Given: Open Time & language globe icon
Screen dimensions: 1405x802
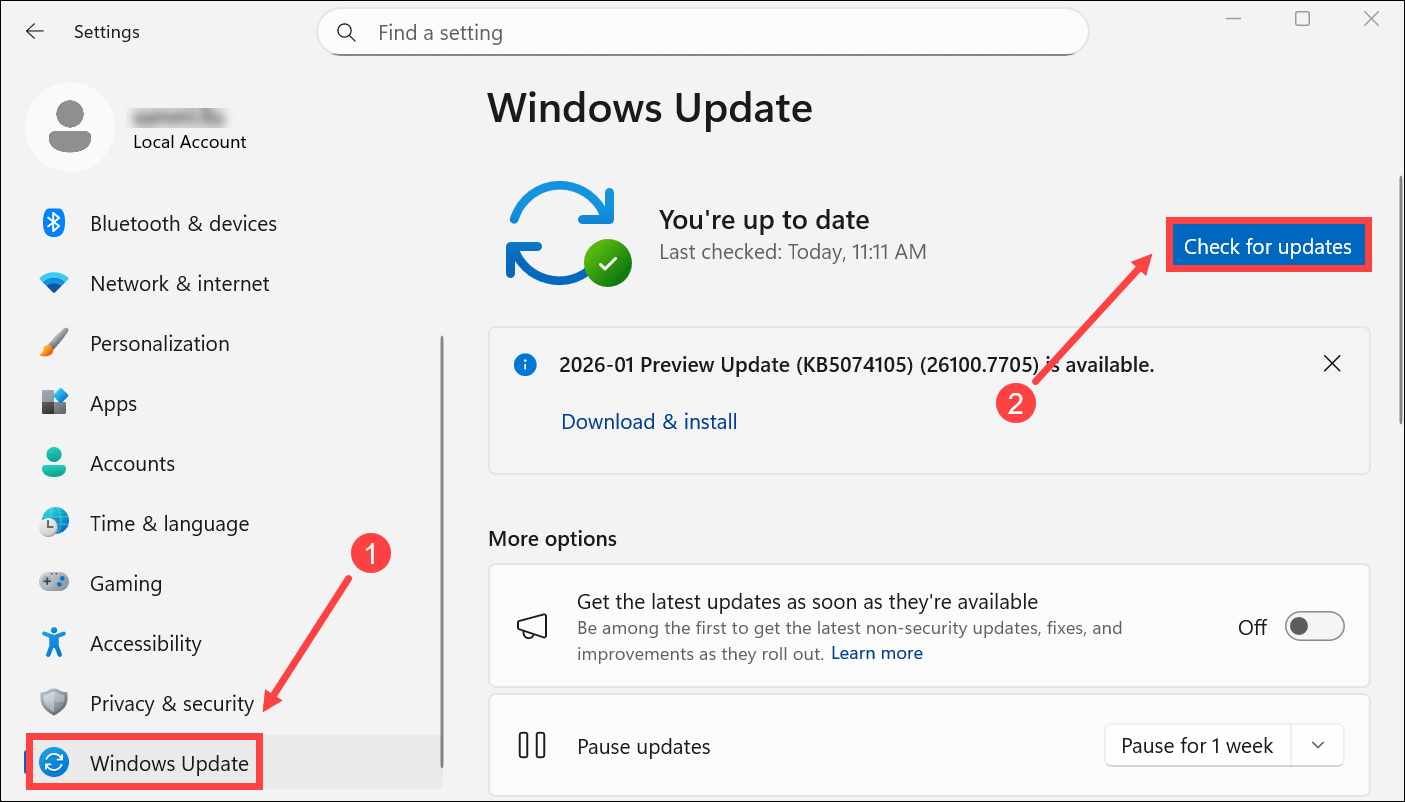Looking at the screenshot, I should [54, 523].
